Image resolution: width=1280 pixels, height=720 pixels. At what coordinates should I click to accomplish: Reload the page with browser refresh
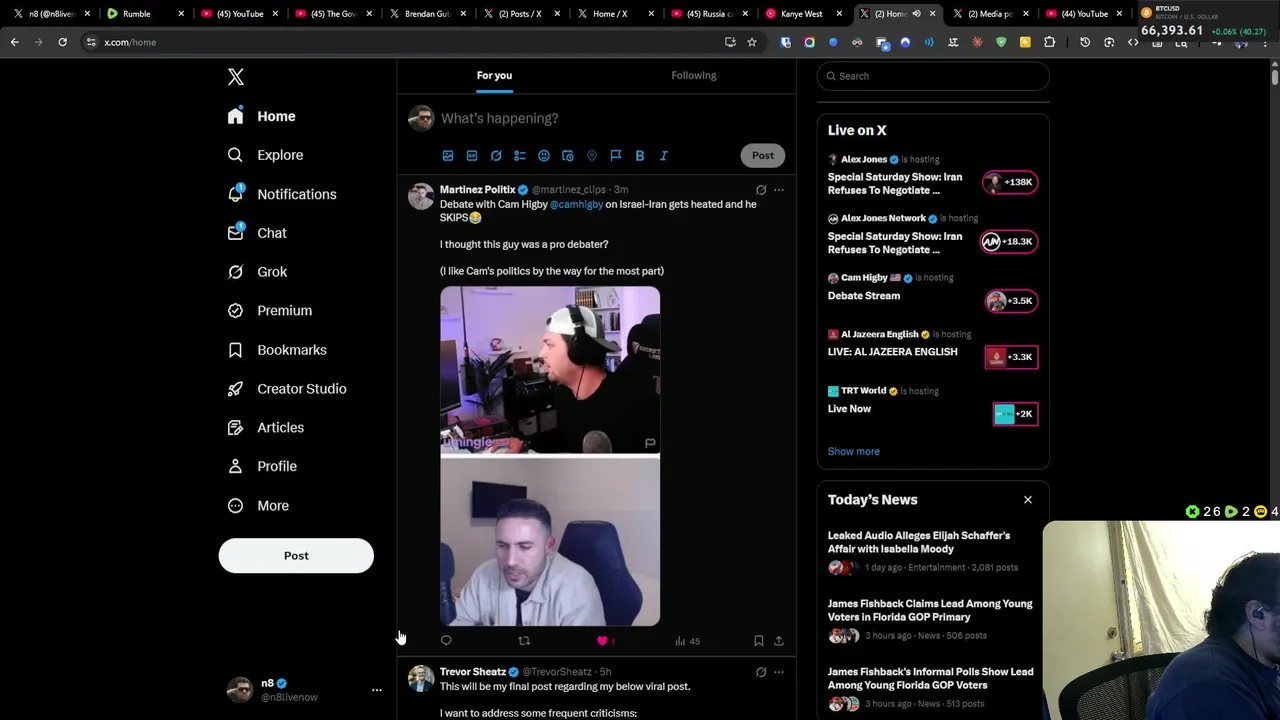point(62,42)
